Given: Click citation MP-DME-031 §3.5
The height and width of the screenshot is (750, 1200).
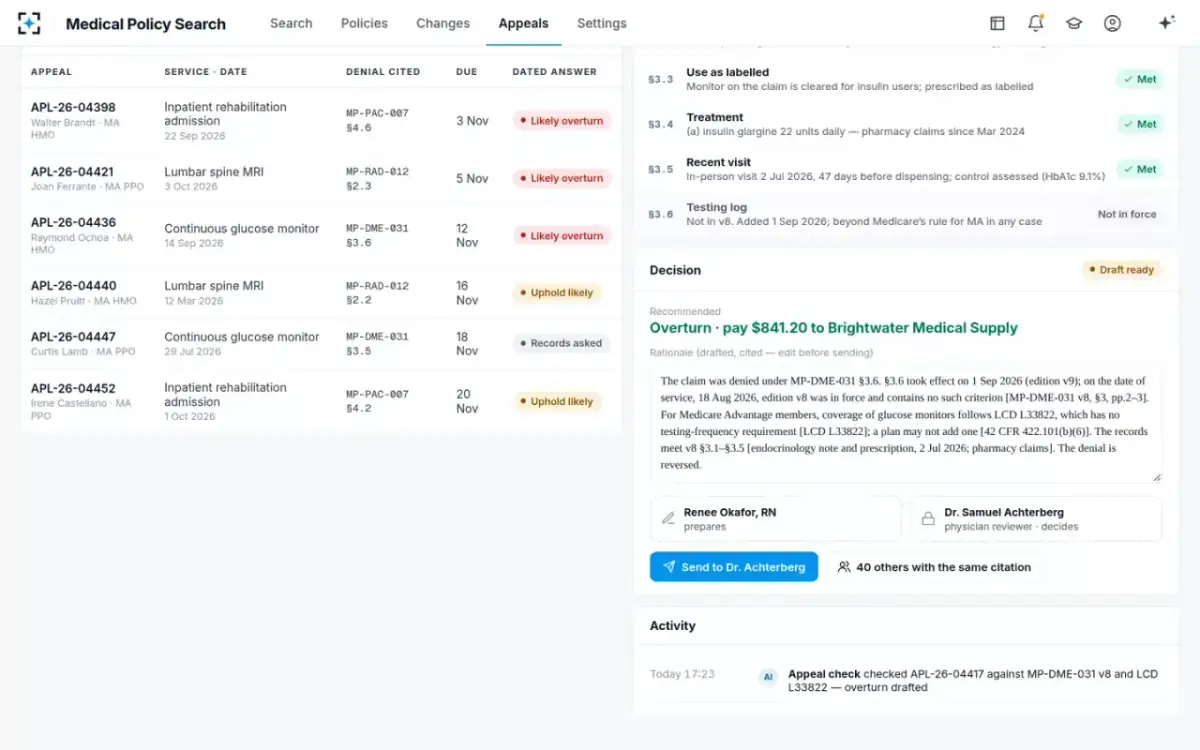Looking at the screenshot, I should (x=377, y=344).
